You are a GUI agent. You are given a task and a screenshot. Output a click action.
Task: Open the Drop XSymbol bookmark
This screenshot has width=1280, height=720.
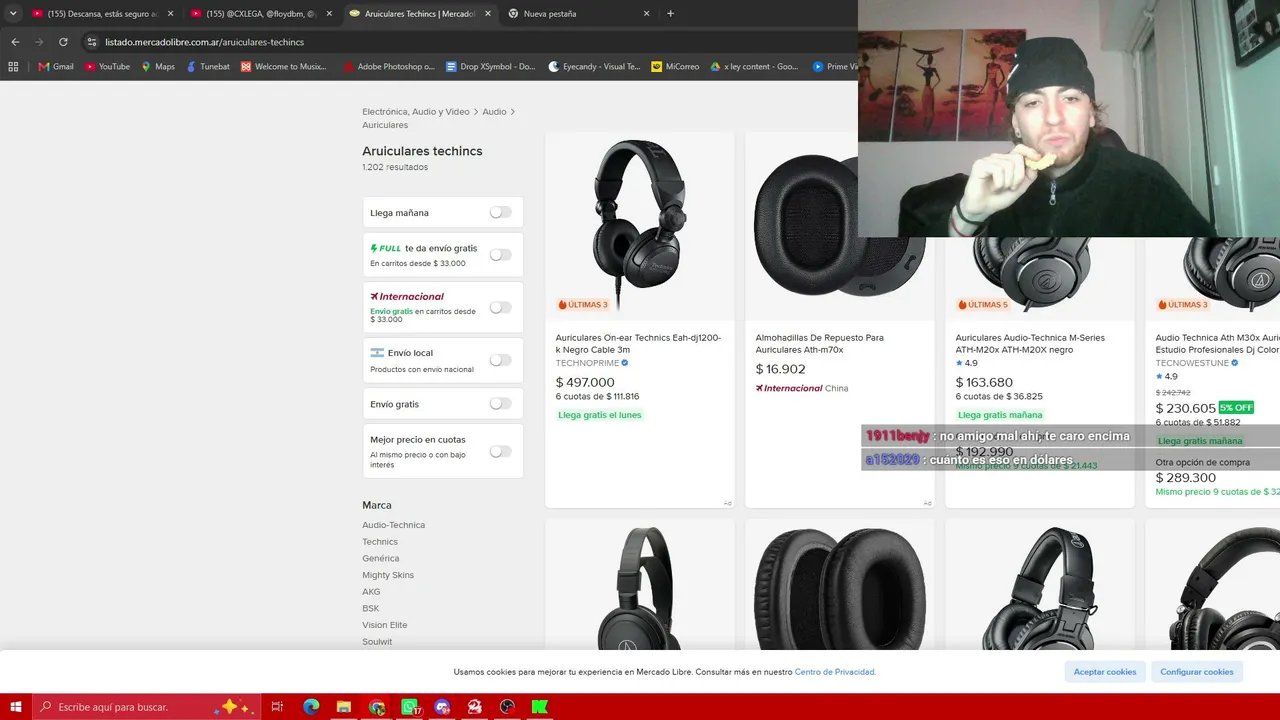pos(491,67)
